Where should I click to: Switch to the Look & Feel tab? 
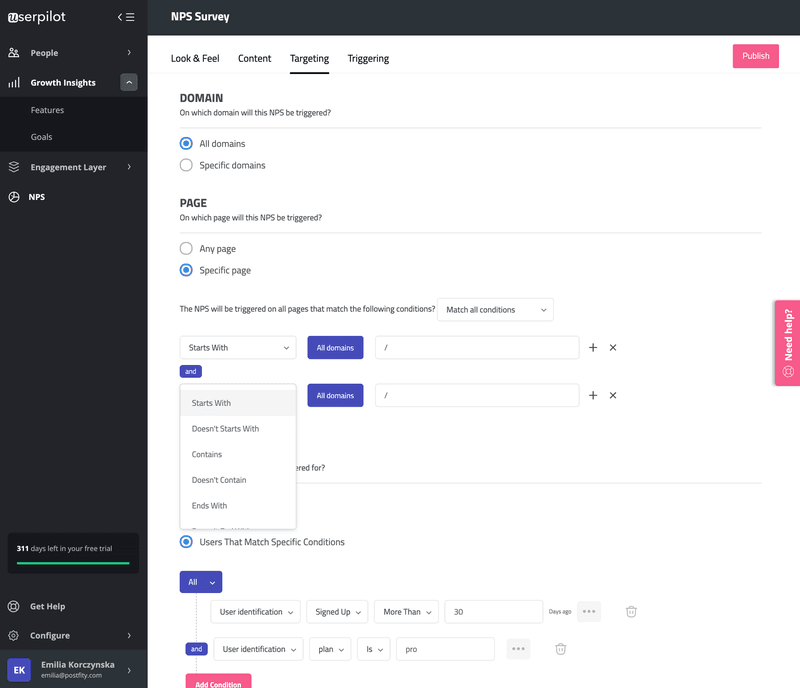click(x=195, y=58)
